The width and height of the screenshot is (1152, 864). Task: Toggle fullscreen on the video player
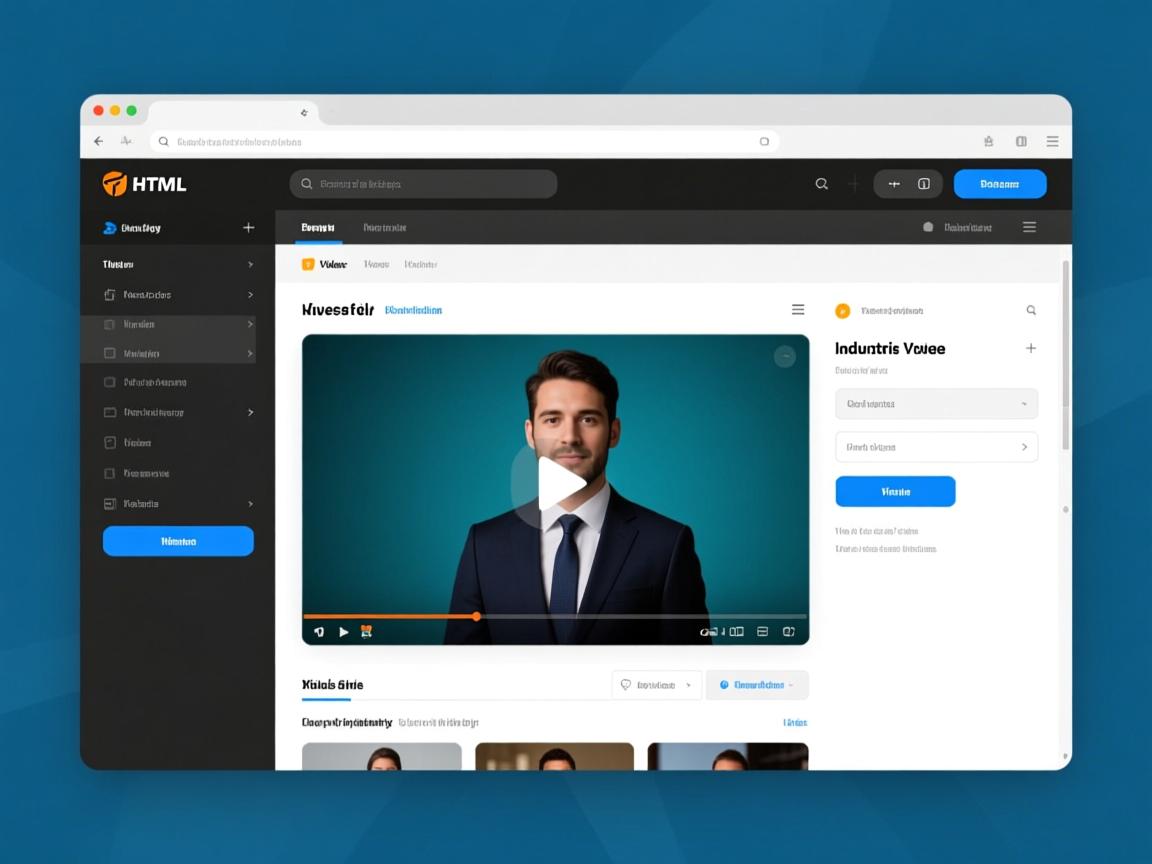tap(789, 632)
